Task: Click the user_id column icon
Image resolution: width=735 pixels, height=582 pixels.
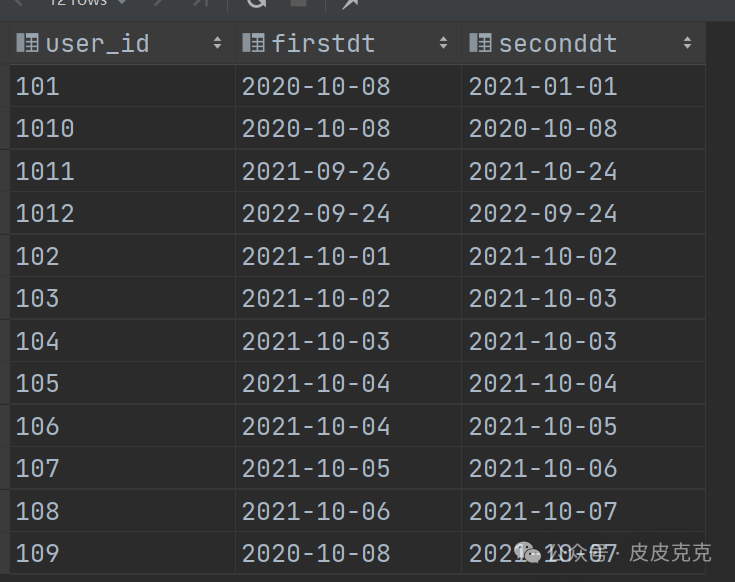Action: [x=27, y=43]
